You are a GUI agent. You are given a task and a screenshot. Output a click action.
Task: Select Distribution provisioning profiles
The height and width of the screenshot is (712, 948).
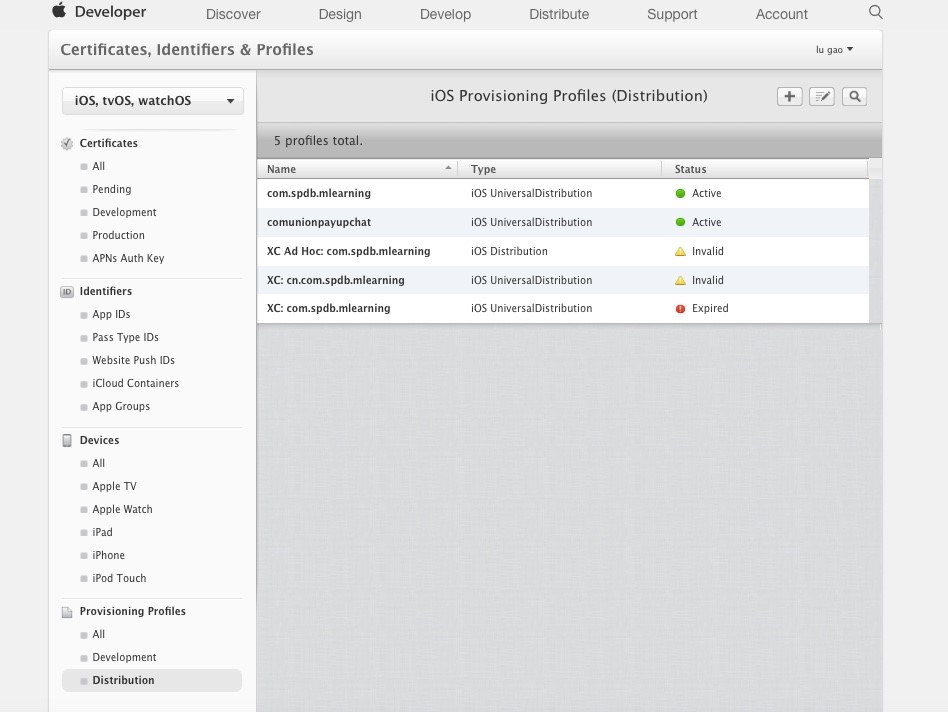tap(152, 681)
